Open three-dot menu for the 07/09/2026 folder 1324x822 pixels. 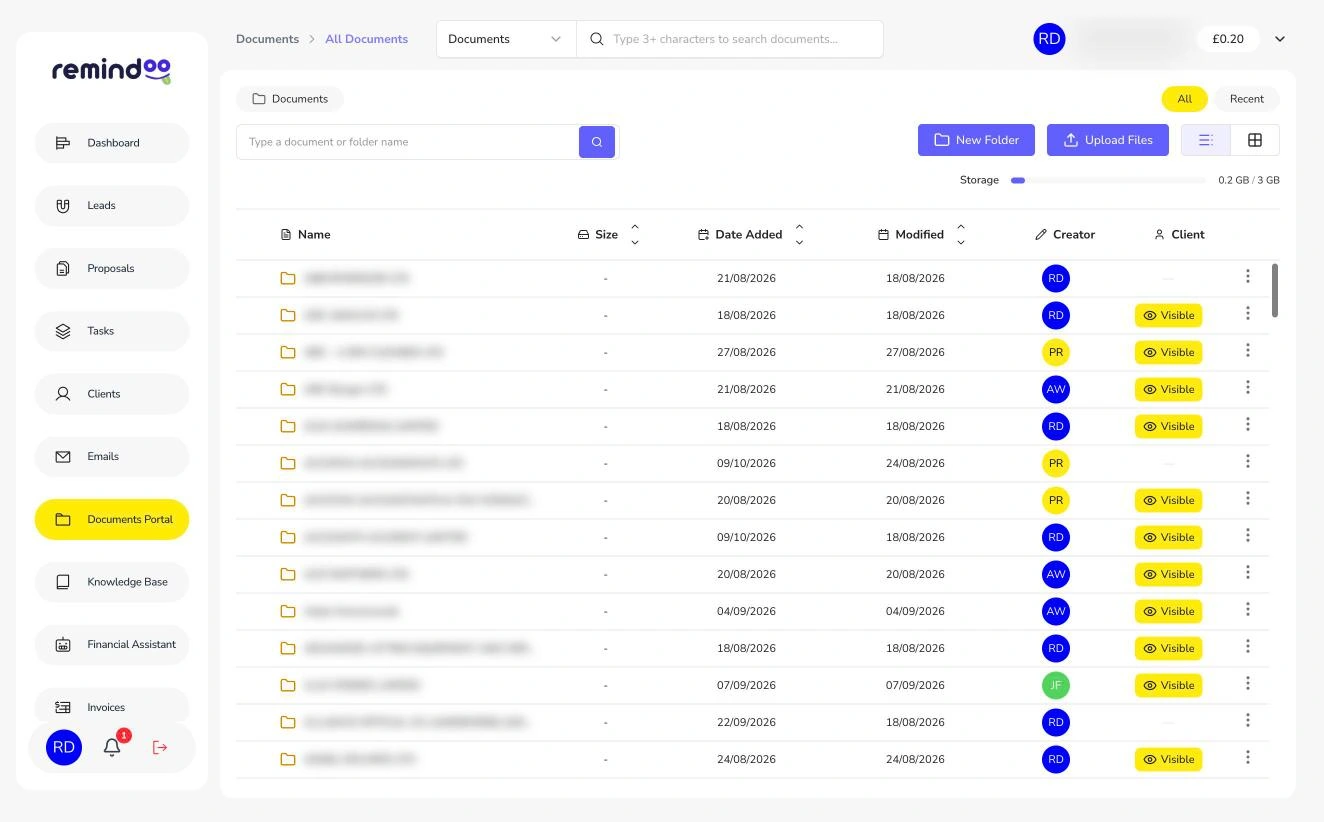(x=1247, y=684)
